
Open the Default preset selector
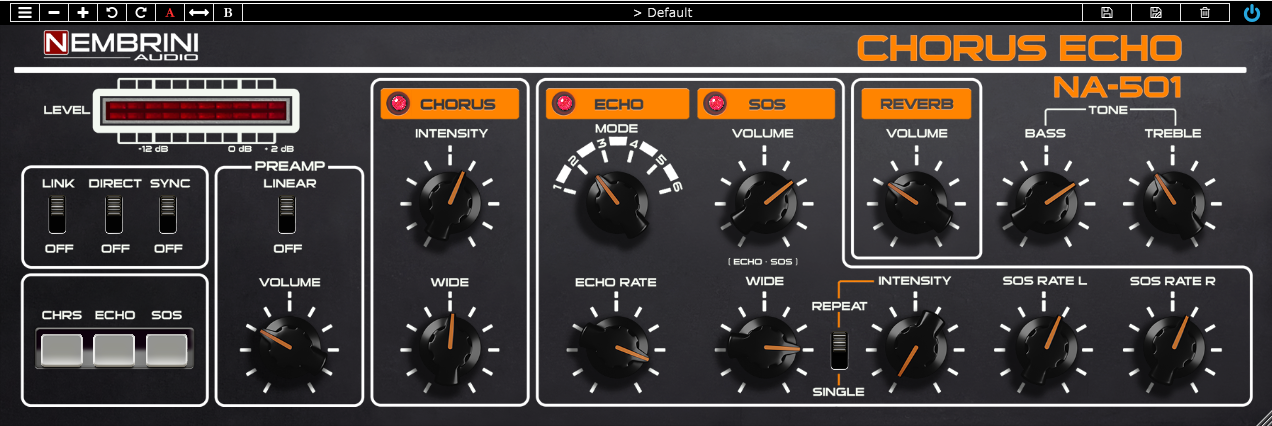[663, 13]
